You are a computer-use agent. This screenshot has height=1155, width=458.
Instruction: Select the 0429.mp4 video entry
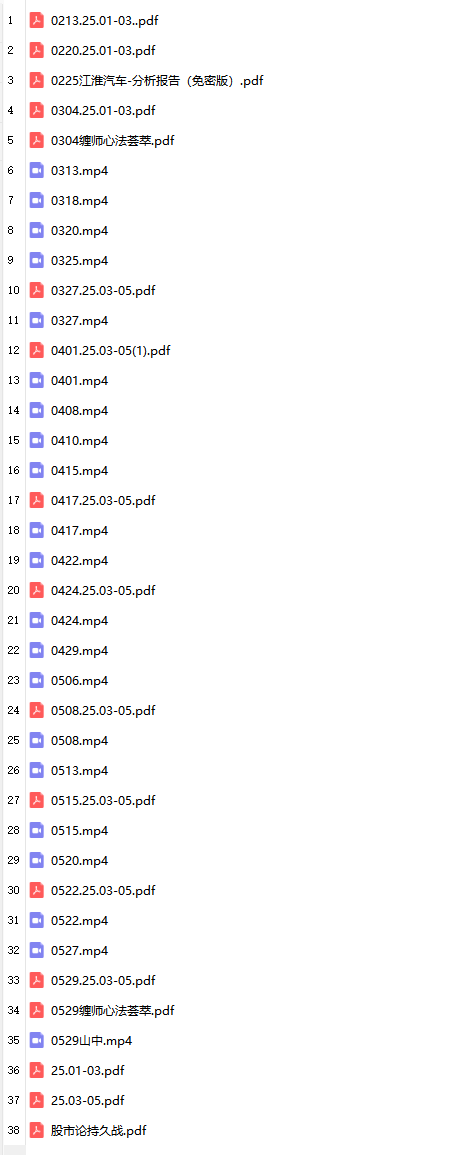[80, 650]
